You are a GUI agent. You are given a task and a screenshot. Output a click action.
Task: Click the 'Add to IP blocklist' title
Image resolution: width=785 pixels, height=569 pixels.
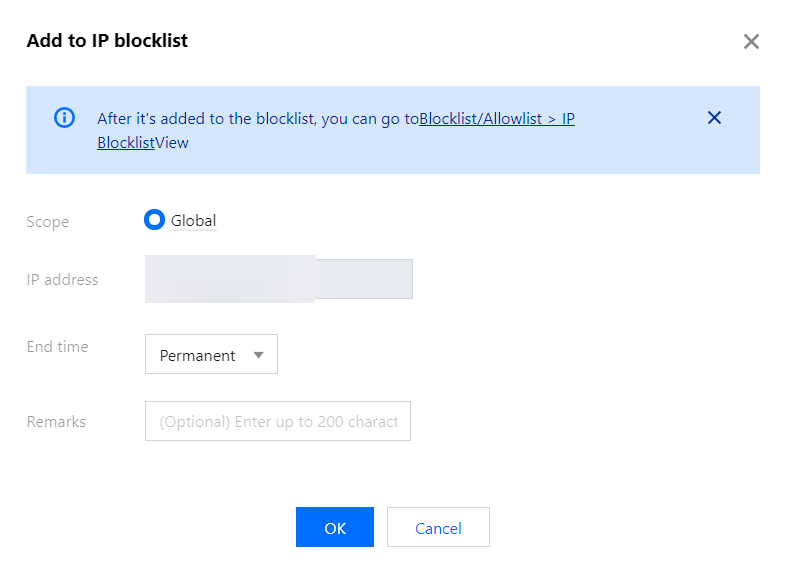click(107, 41)
